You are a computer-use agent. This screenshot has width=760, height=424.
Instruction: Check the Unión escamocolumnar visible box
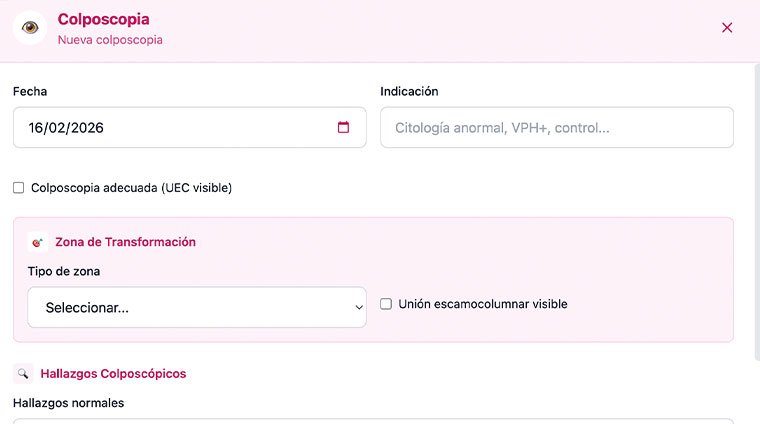tap(386, 304)
